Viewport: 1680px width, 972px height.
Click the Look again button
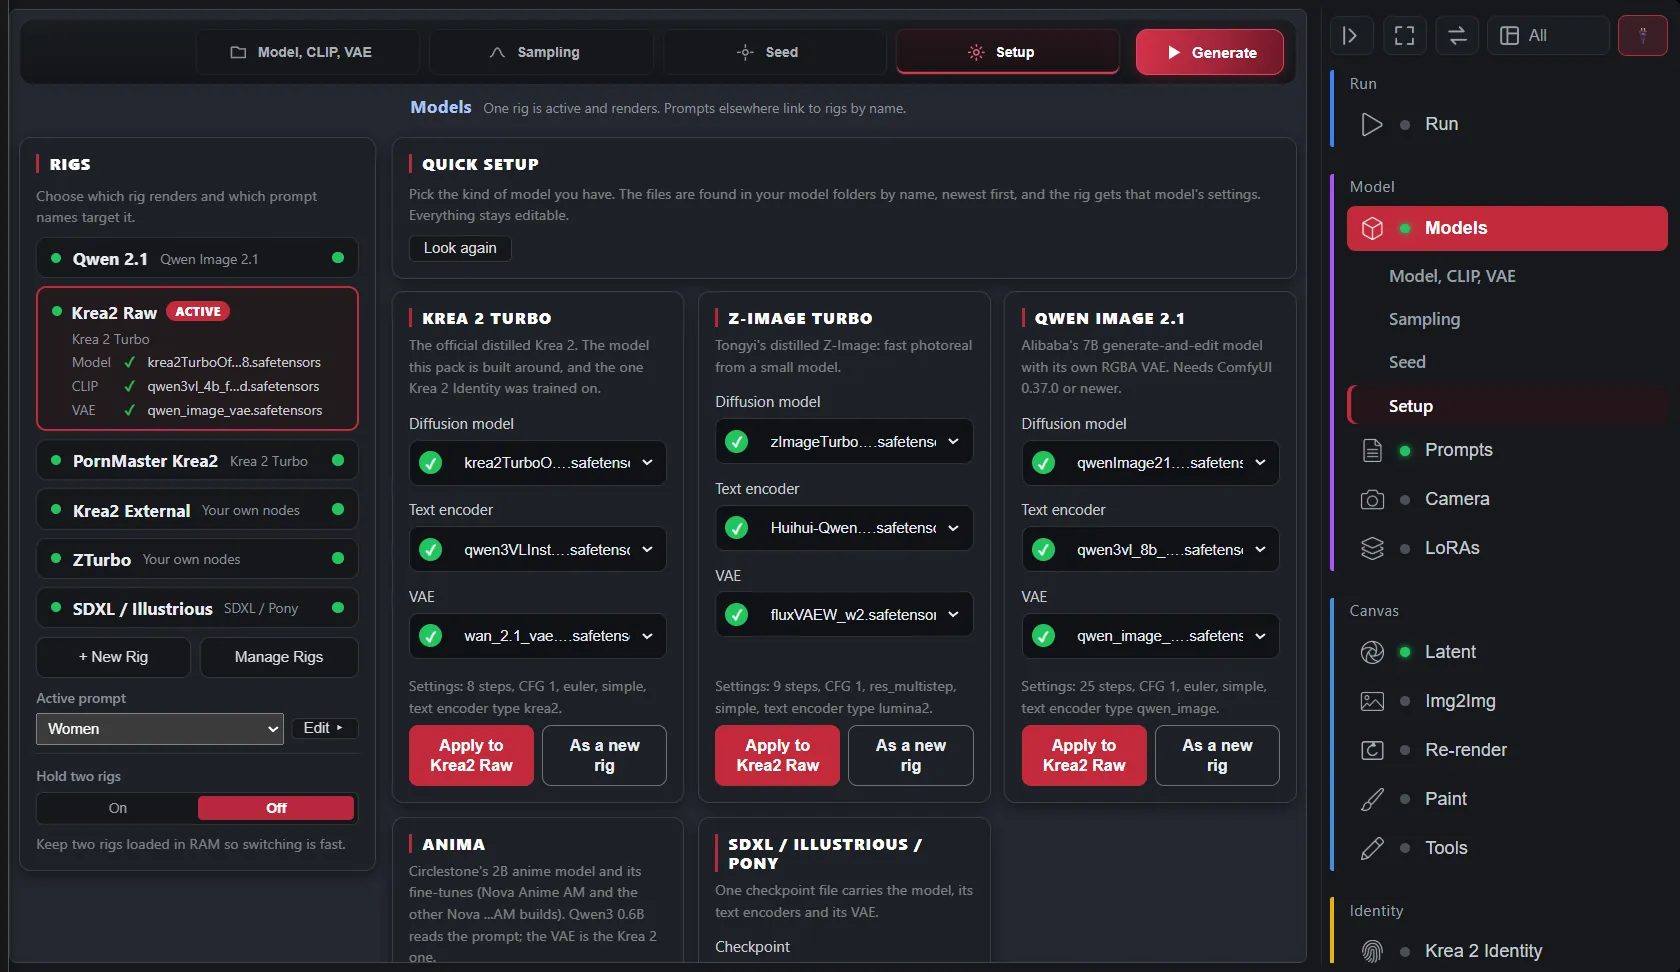coord(460,248)
